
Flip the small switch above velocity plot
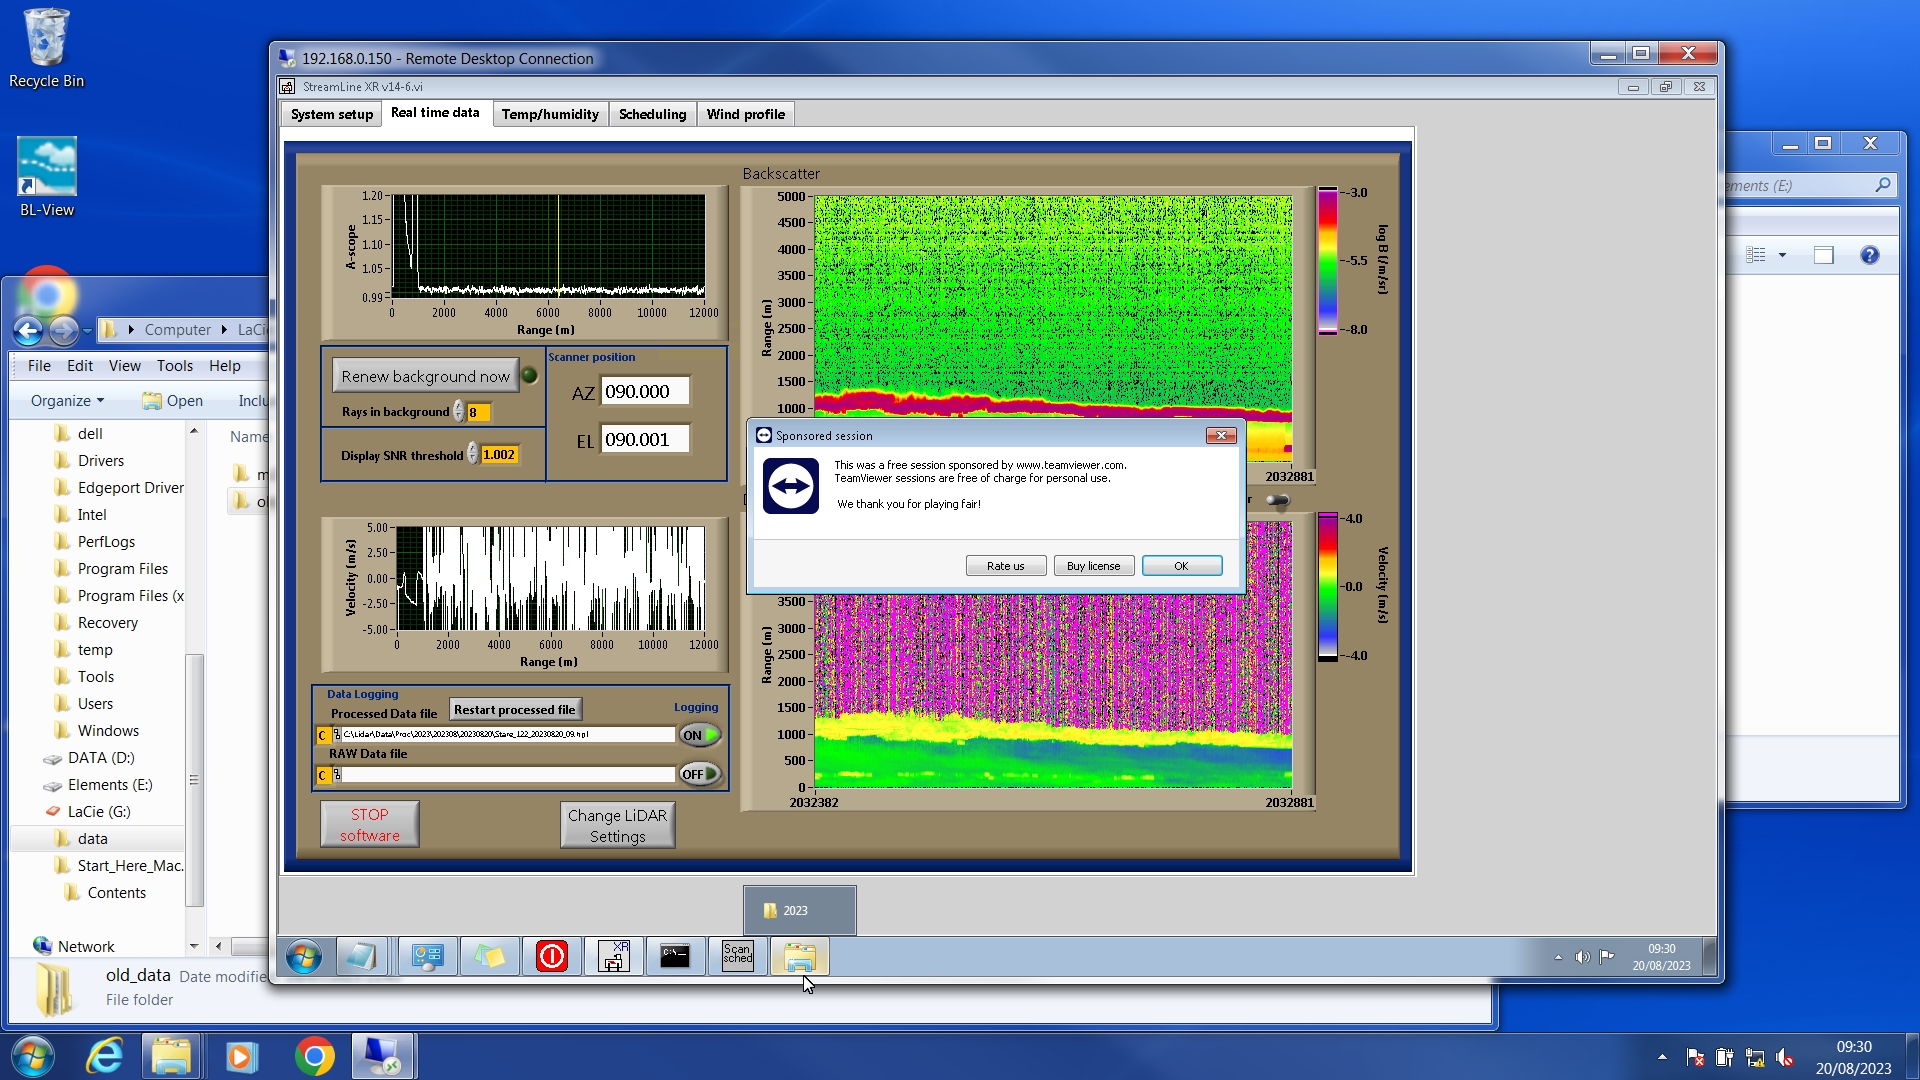pos(1277,500)
